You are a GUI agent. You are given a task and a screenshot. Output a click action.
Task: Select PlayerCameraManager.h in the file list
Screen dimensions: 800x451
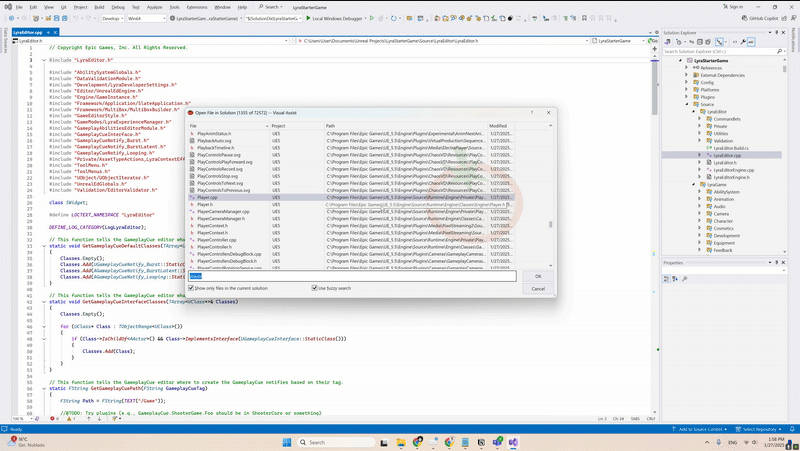tap(221, 218)
